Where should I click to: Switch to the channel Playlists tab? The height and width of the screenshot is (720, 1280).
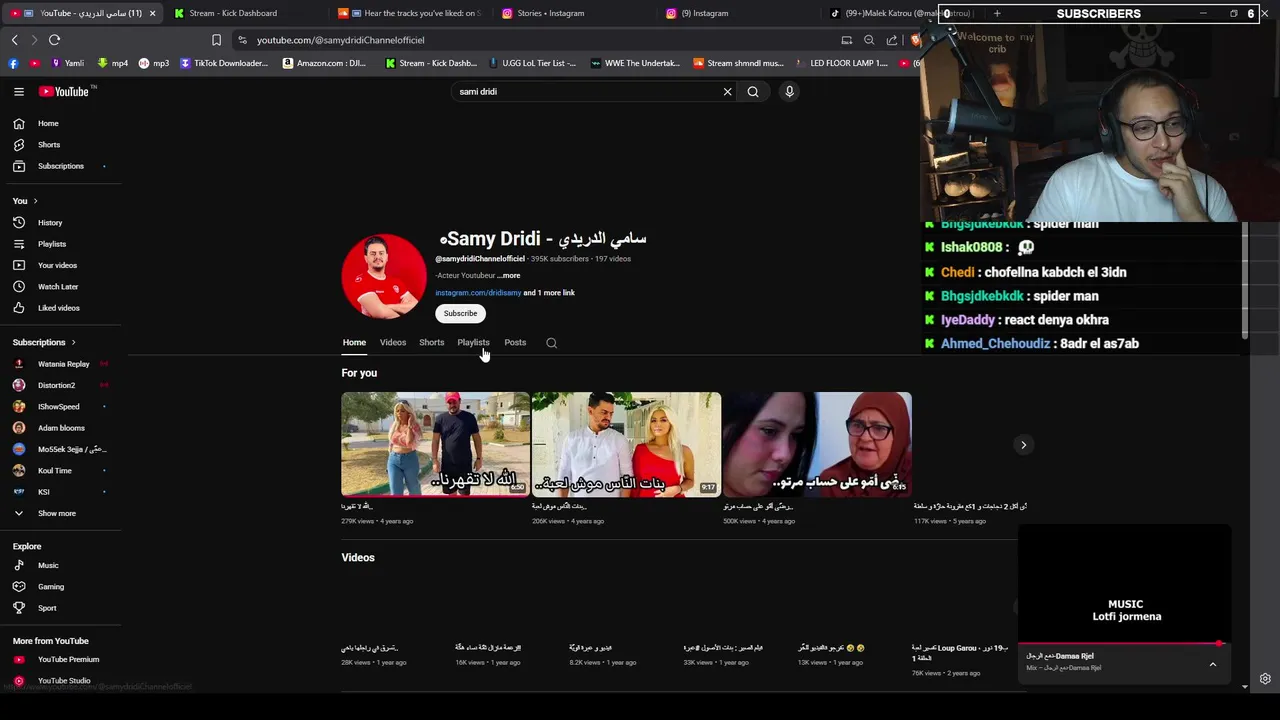pyautogui.click(x=473, y=342)
